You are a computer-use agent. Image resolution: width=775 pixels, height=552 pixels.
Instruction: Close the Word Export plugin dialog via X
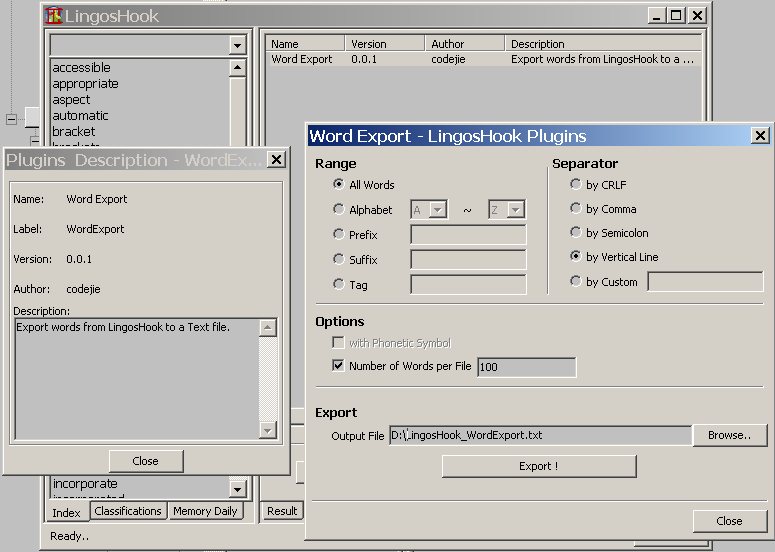(x=760, y=136)
